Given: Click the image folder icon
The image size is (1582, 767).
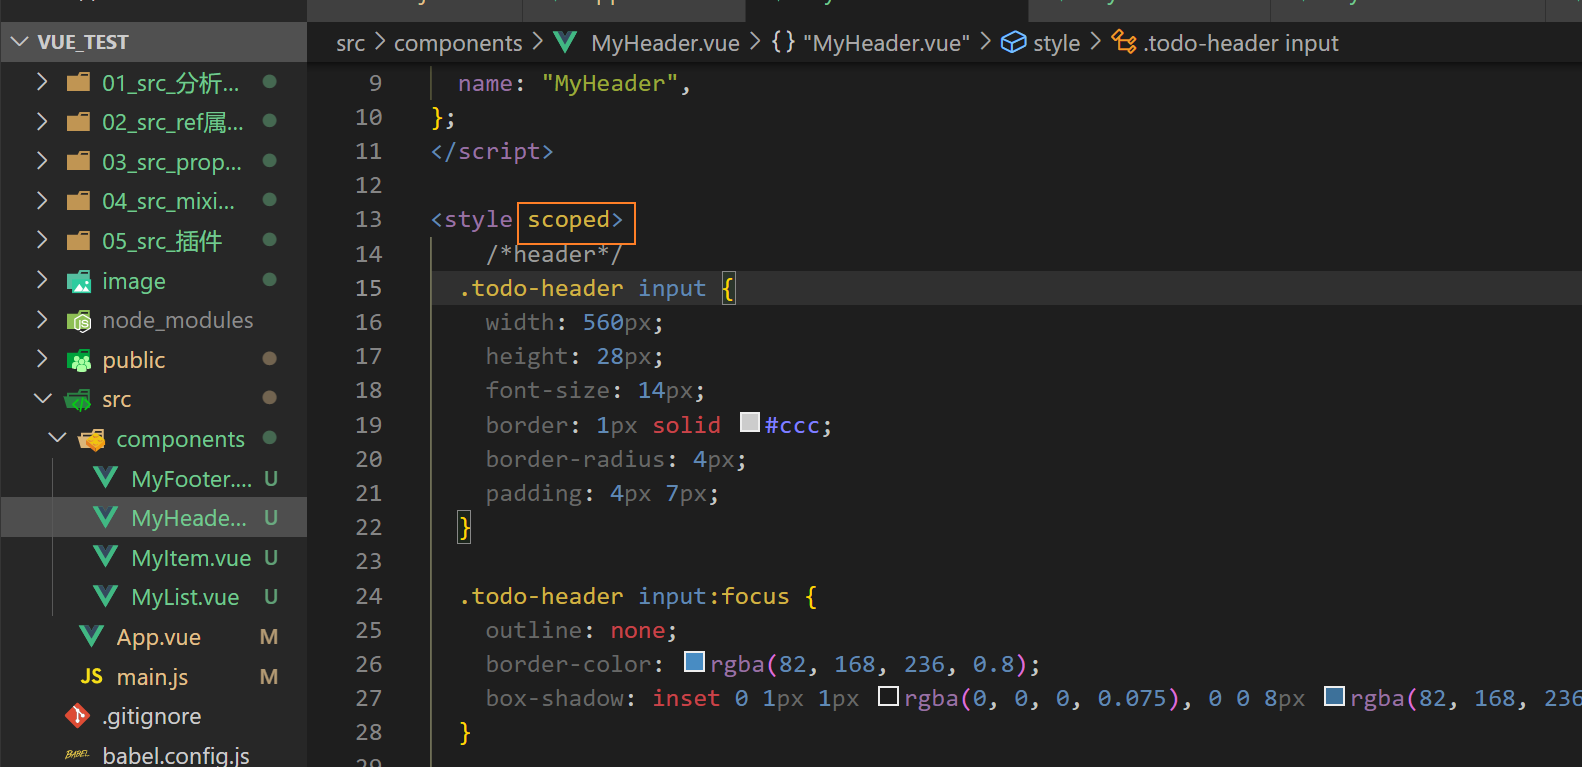Looking at the screenshot, I should pyautogui.click(x=78, y=281).
